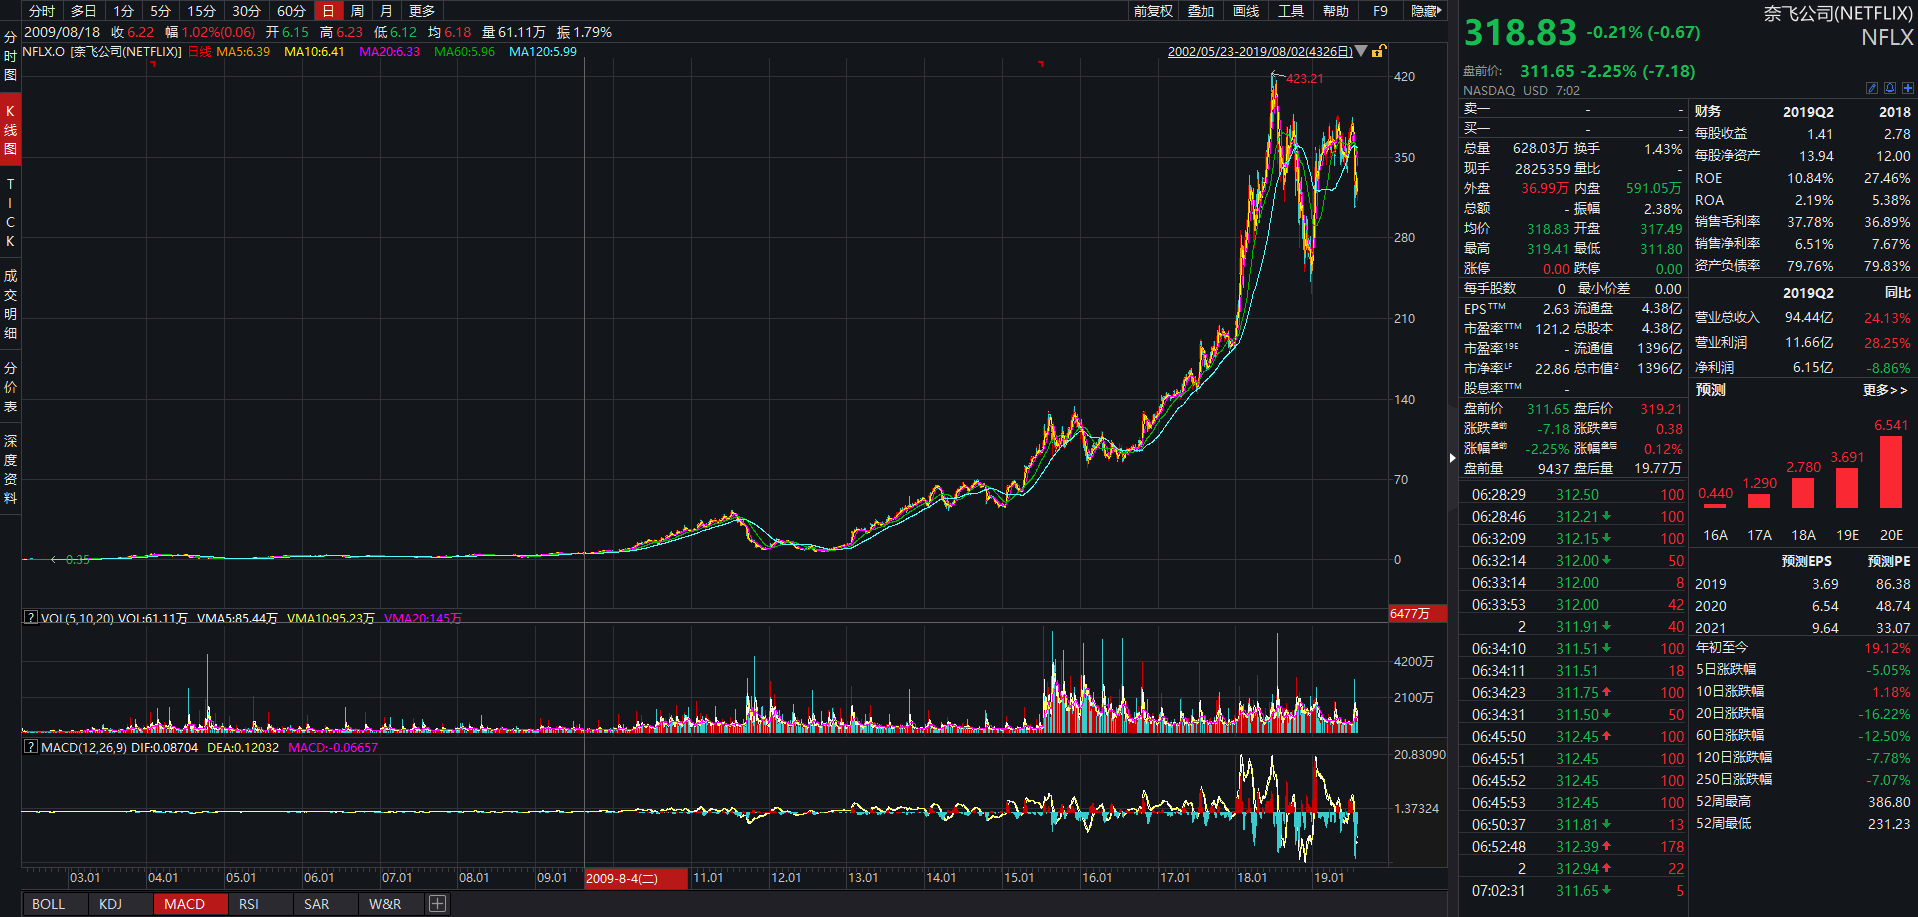The image size is (1918, 917).
Task: Select the 5分 five-minute period
Action: coord(161,11)
